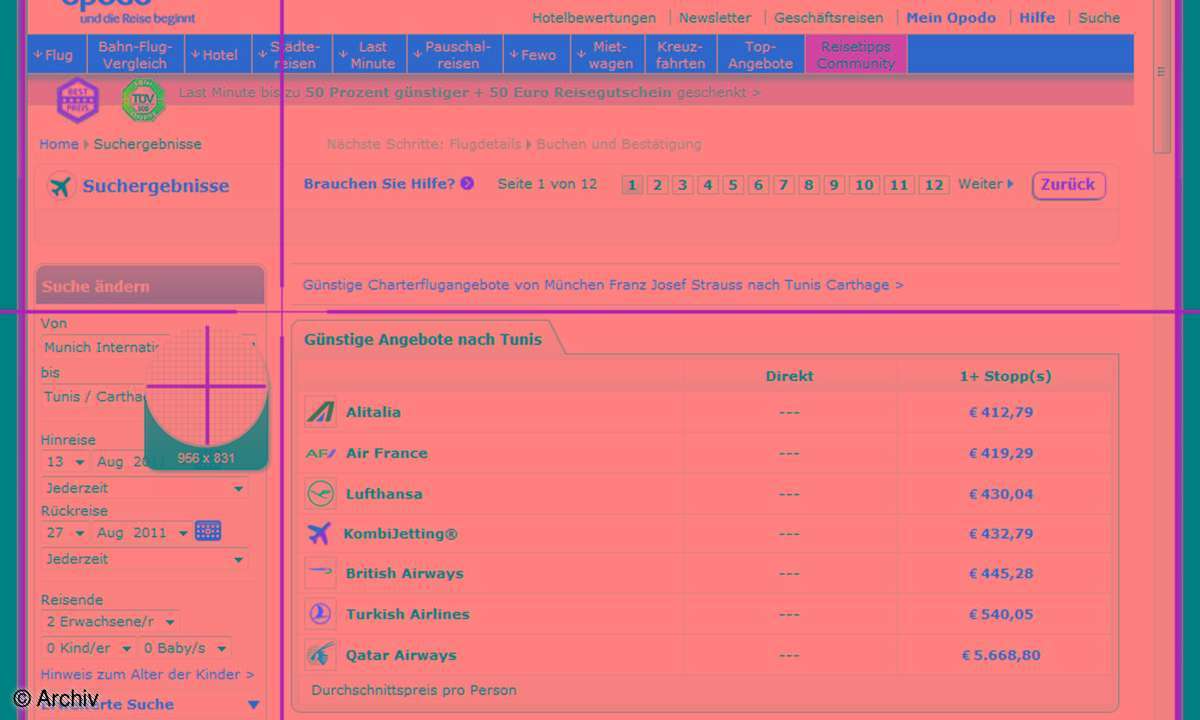1200x720 pixels.
Task: Click the Qatar Airways logo icon
Action: pos(320,655)
